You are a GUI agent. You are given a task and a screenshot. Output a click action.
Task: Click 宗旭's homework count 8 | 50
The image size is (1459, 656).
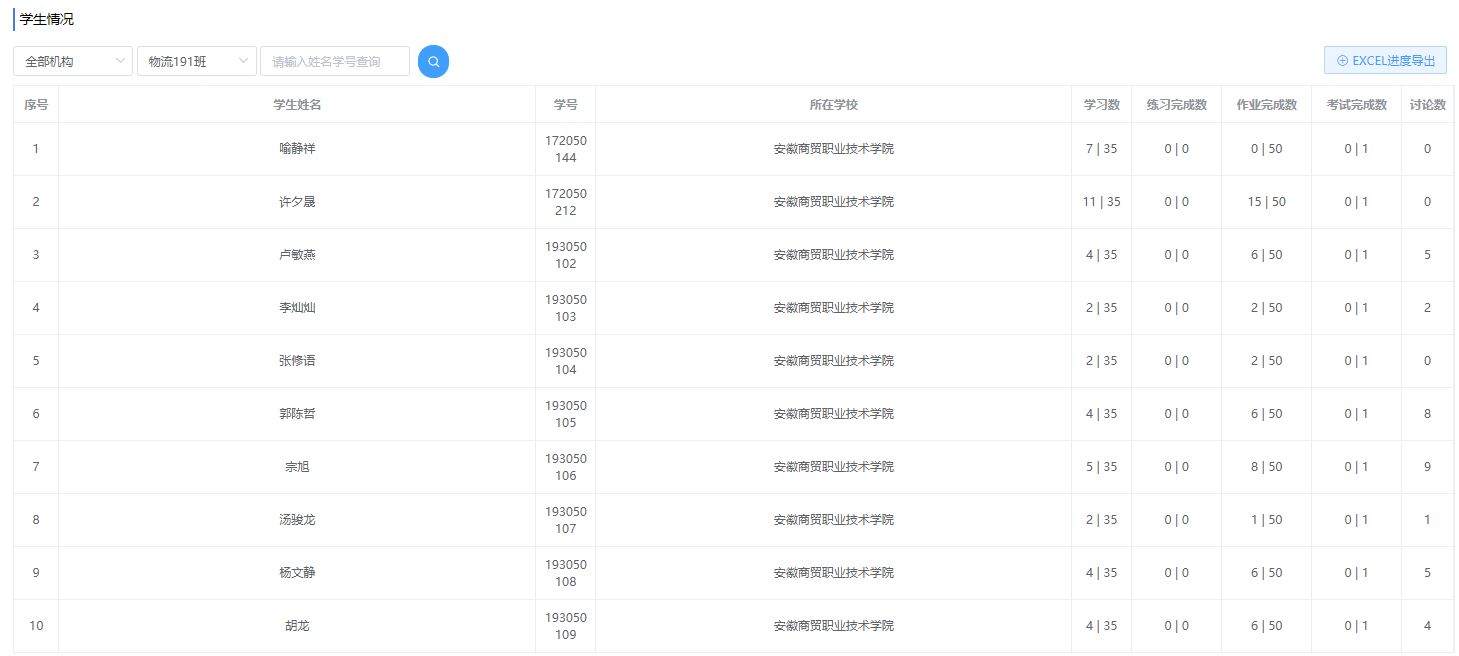point(1266,467)
